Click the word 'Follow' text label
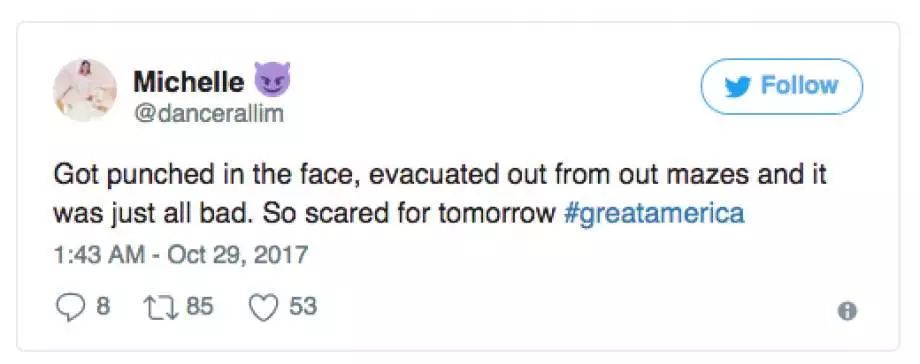 pyautogui.click(x=799, y=86)
